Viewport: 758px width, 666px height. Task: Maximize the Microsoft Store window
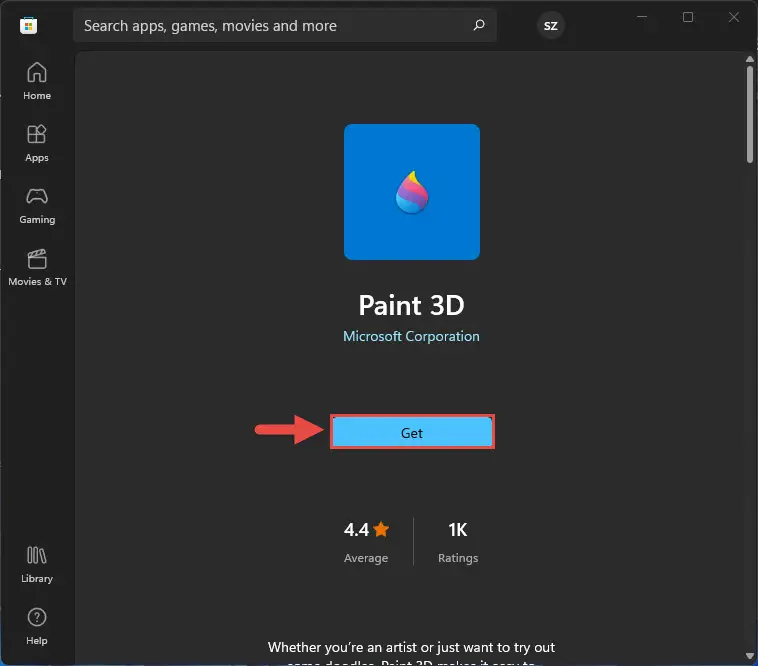pos(688,17)
